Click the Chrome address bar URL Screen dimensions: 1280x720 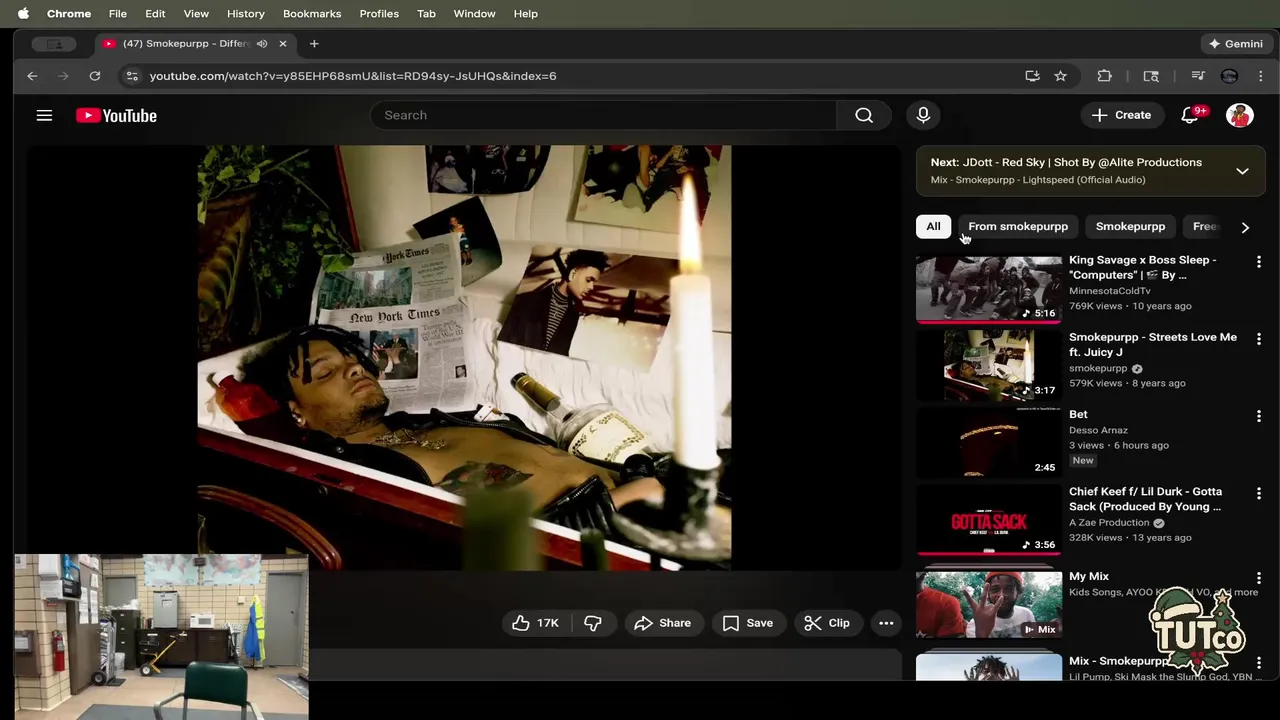353,76
